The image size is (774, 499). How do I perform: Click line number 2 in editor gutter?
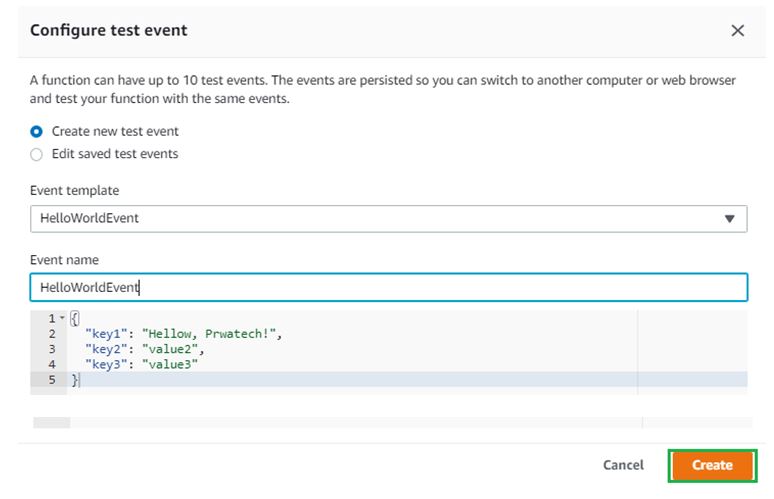tap(51, 334)
